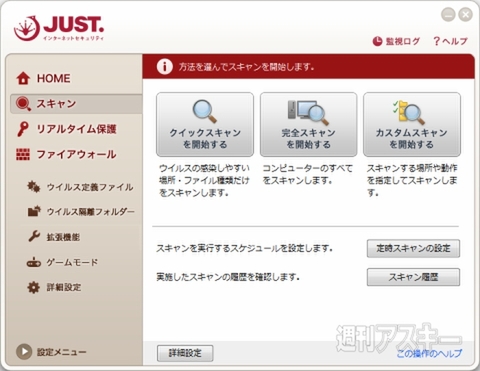Click the quick scan magnifying glass icon
The height and width of the screenshot is (371, 480).
point(205,111)
